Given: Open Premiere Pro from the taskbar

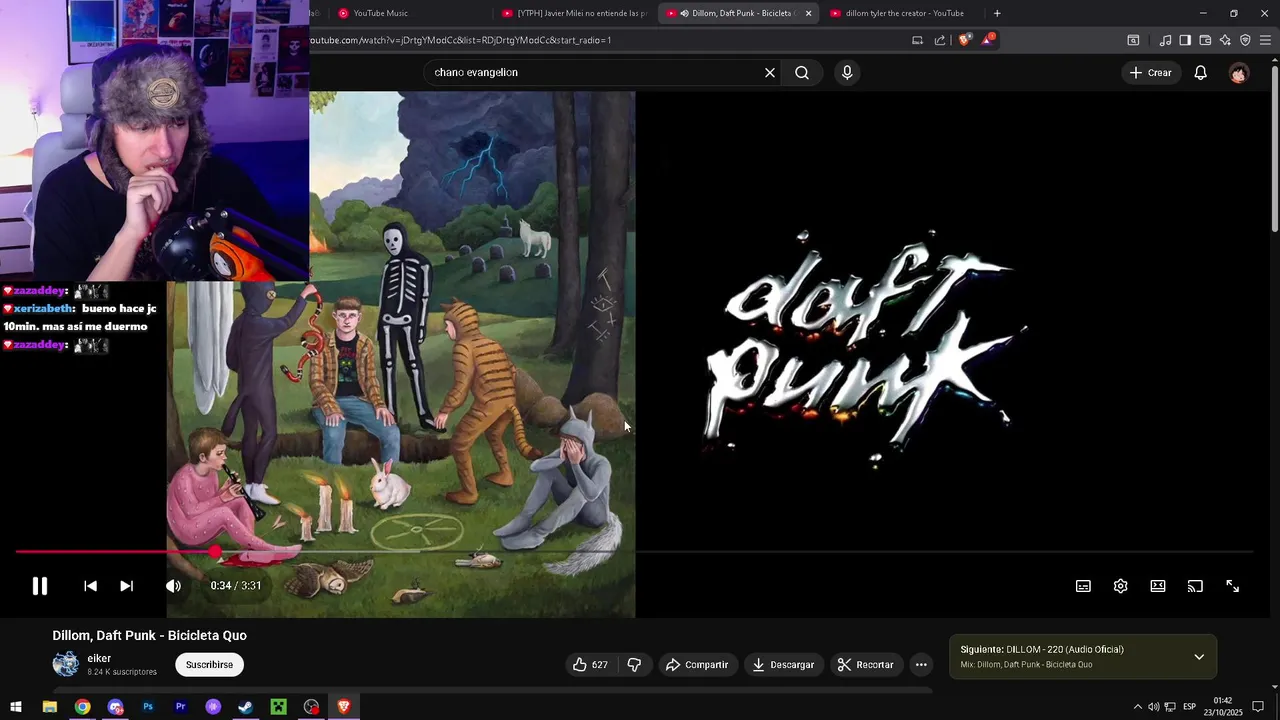Looking at the screenshot, I should coord(180,707).
